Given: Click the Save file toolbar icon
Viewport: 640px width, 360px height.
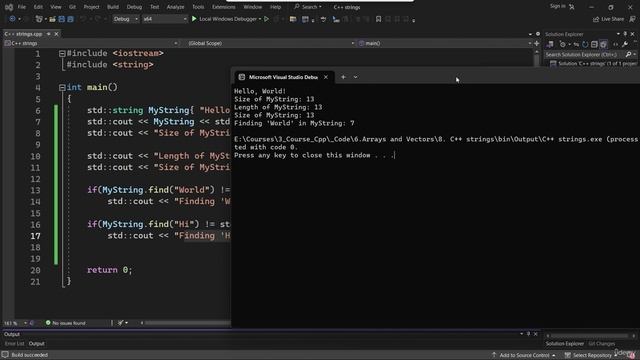Looking at the screenshot, I should [x=62, y=19].
